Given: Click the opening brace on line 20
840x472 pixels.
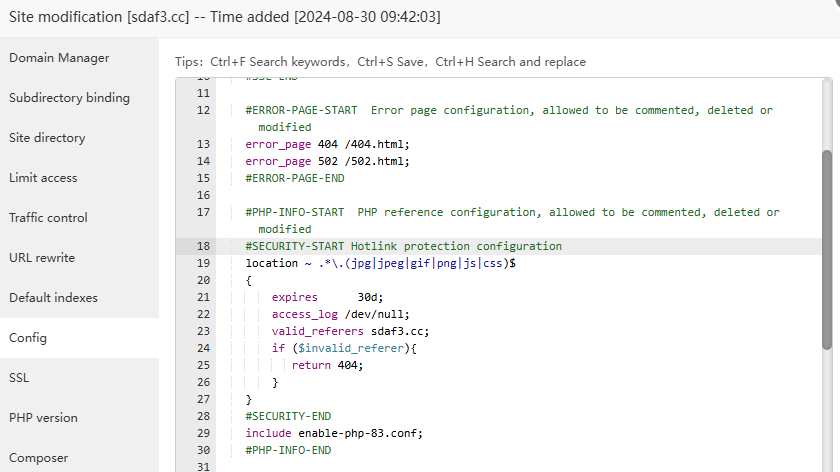Looking at the screenshot, I should [x=249, y=280].
